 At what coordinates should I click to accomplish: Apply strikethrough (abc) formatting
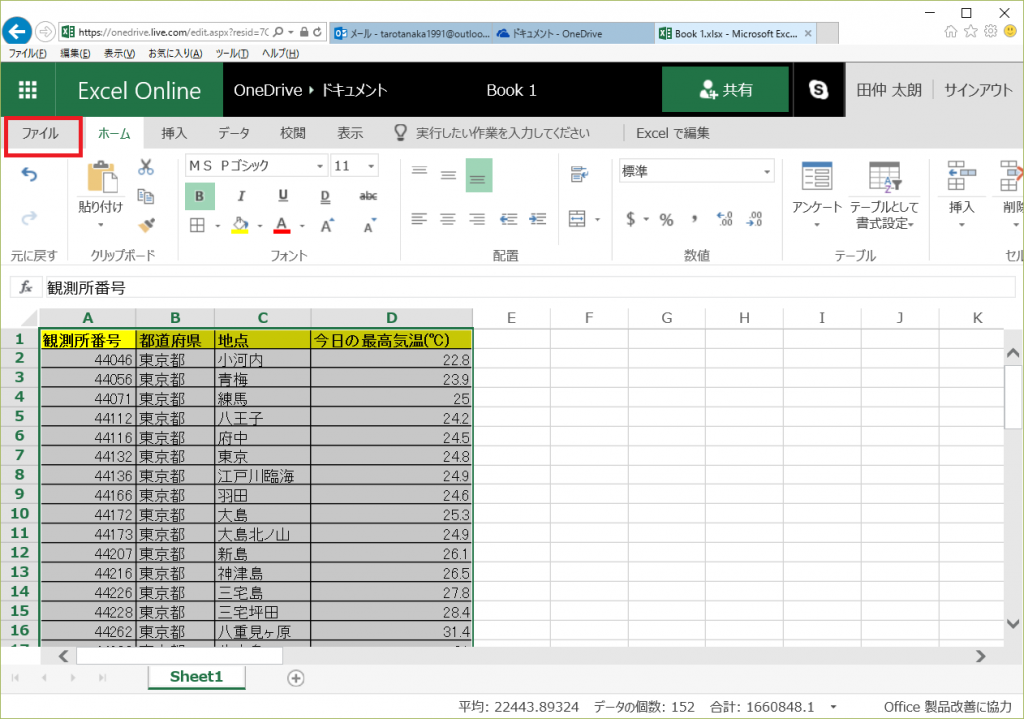pos(368,196)
